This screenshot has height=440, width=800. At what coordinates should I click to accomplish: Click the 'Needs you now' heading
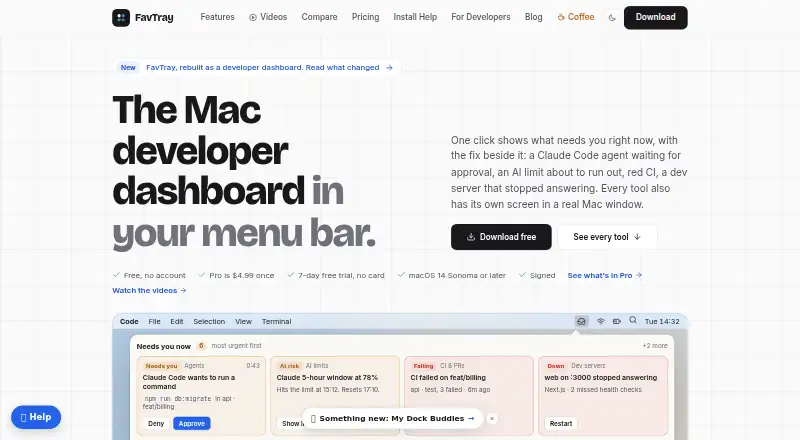coord(163,347)
